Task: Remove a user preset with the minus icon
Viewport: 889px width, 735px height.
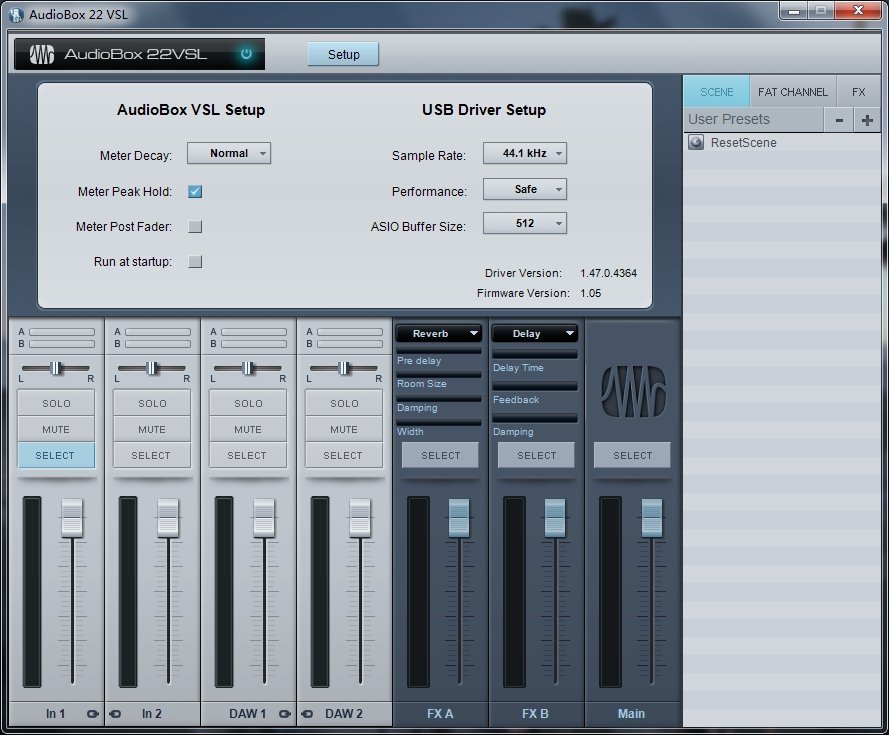Action: (x=839, y=120)
